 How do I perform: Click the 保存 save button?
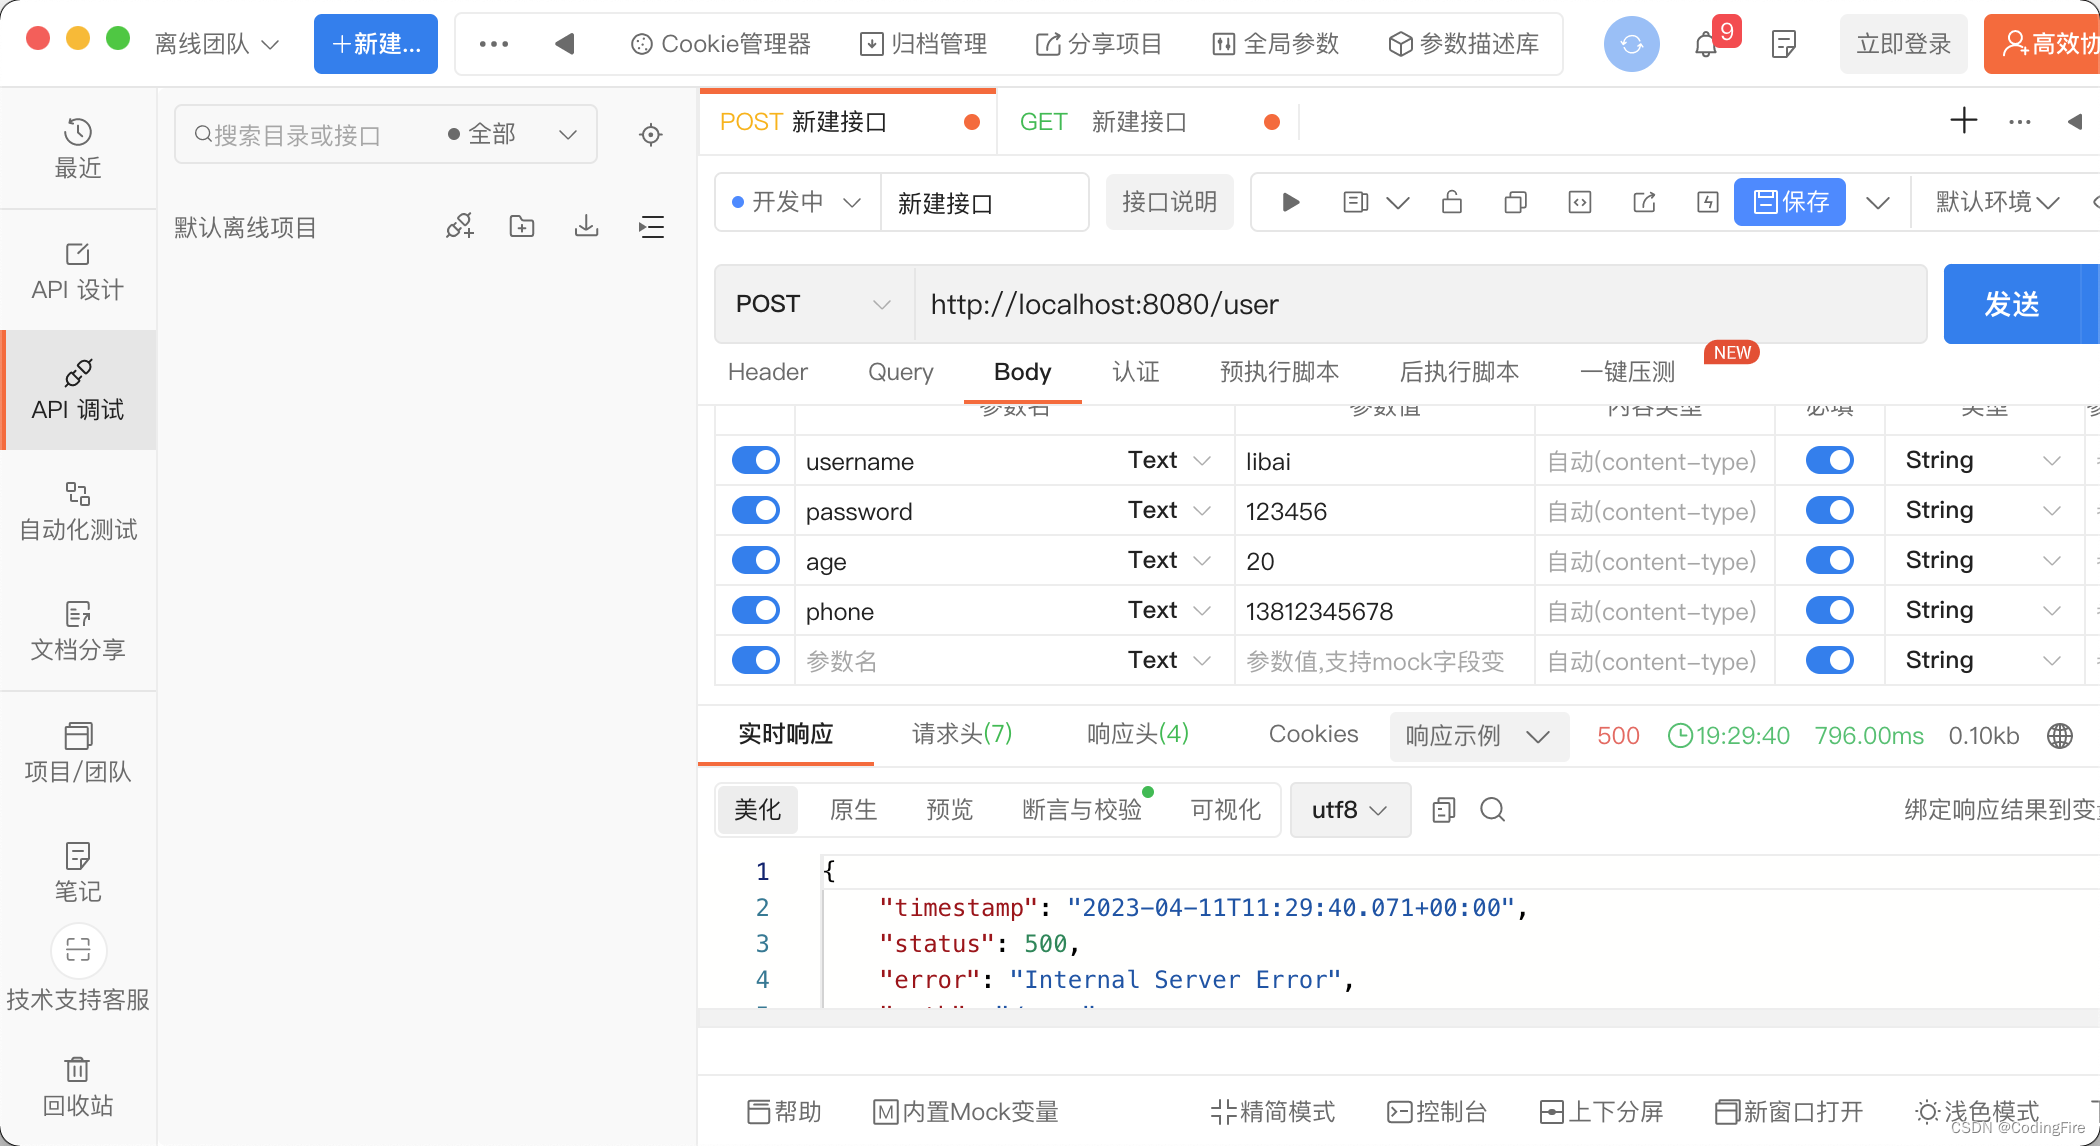click(x=1790, y=202)
